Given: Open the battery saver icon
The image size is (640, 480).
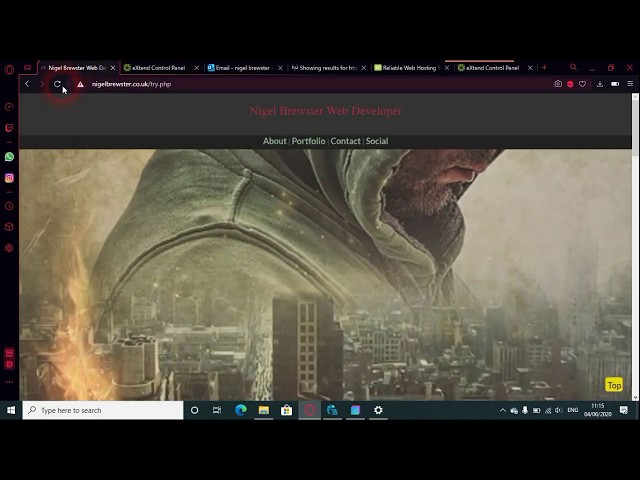Looking at the screenshot, I should tap(615, 84).
